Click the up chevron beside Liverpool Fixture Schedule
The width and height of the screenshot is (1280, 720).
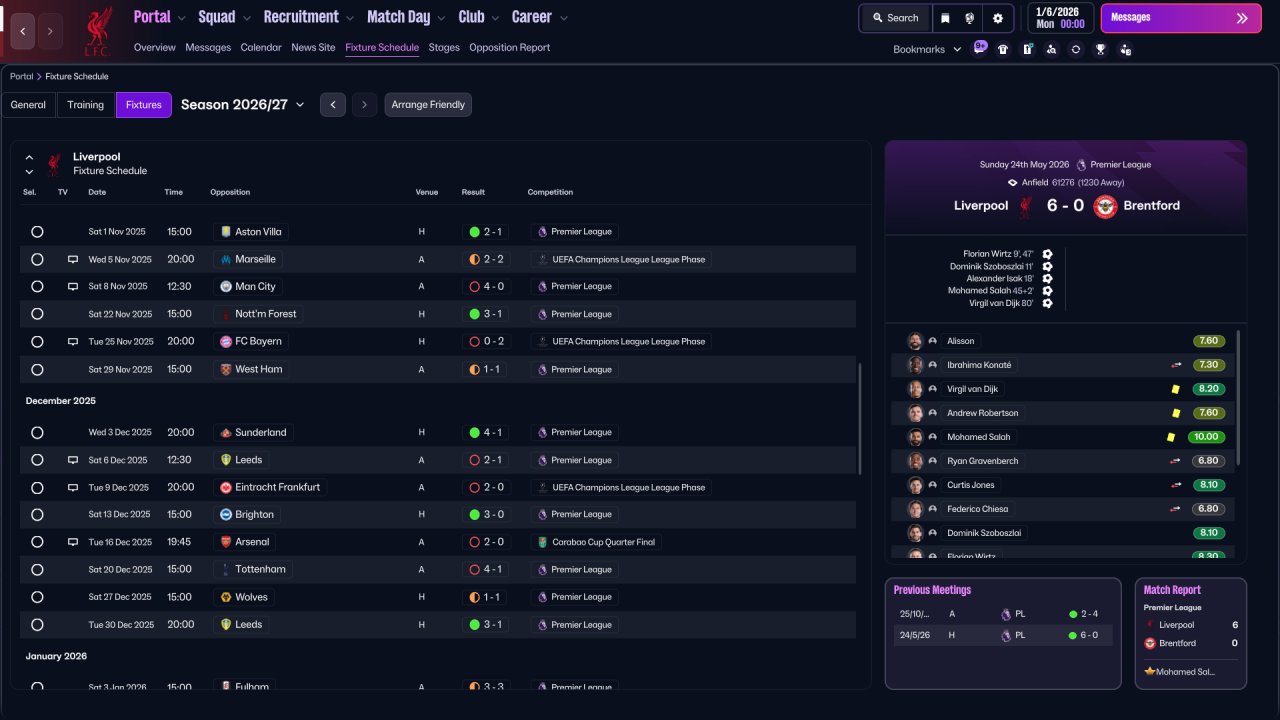click(x=29, y=158)
